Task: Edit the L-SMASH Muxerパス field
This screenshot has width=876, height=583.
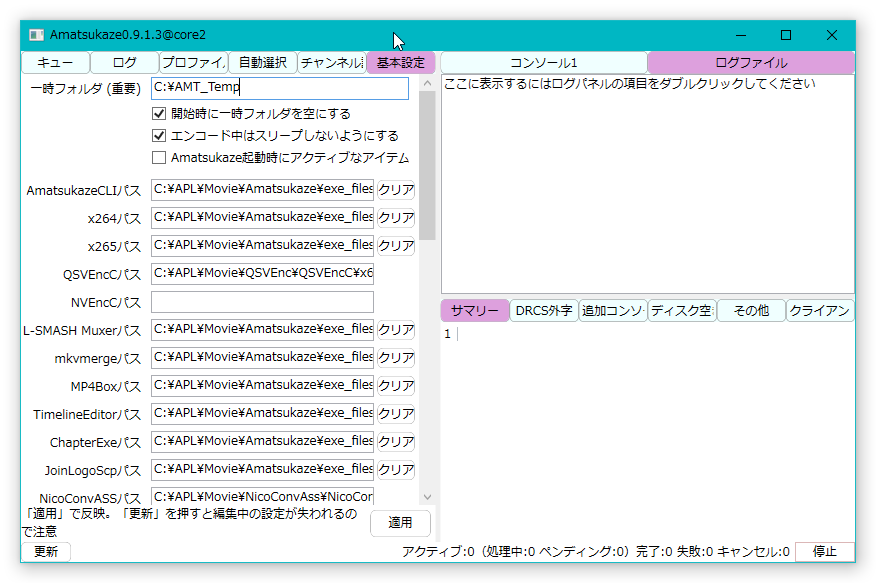Action: coord(262,329)
